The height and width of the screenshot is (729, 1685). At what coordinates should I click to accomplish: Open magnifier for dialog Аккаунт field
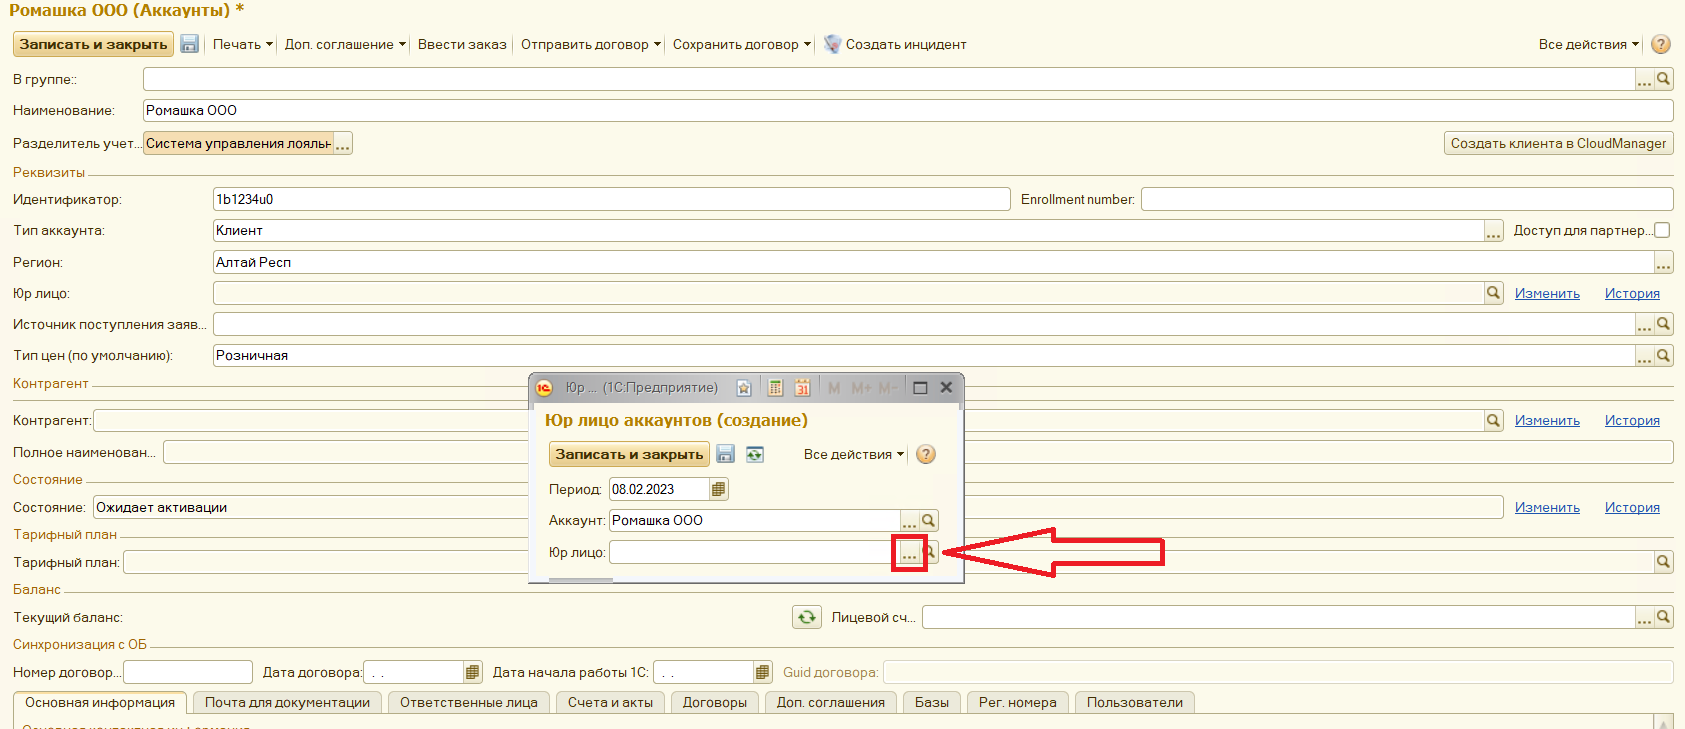coord(929,520)
